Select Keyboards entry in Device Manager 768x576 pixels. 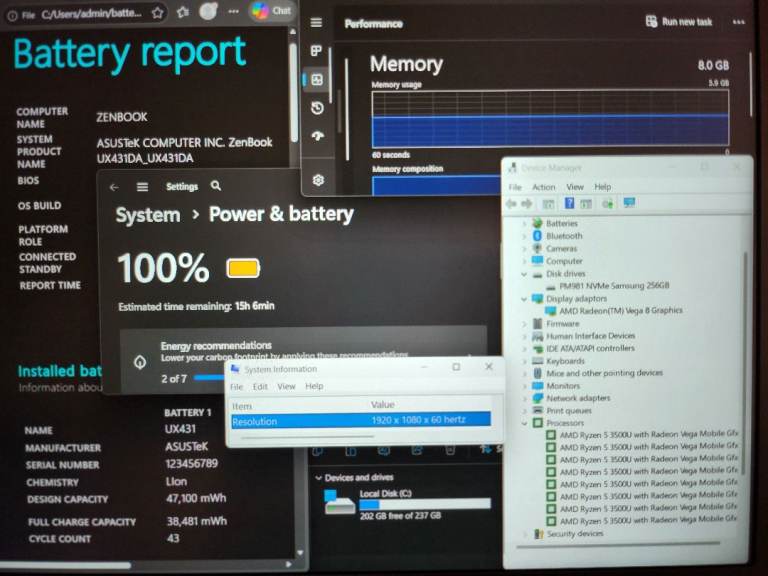pos(565,361)
